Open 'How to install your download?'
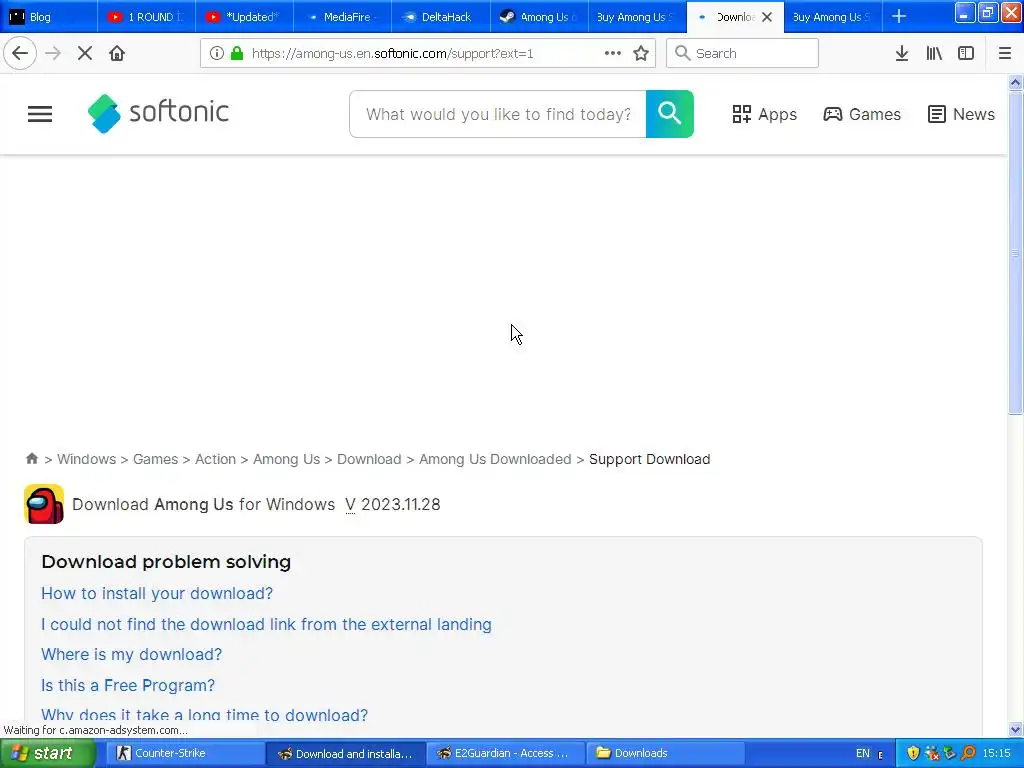Screen dimensions: 1024x768 (157, 593)
